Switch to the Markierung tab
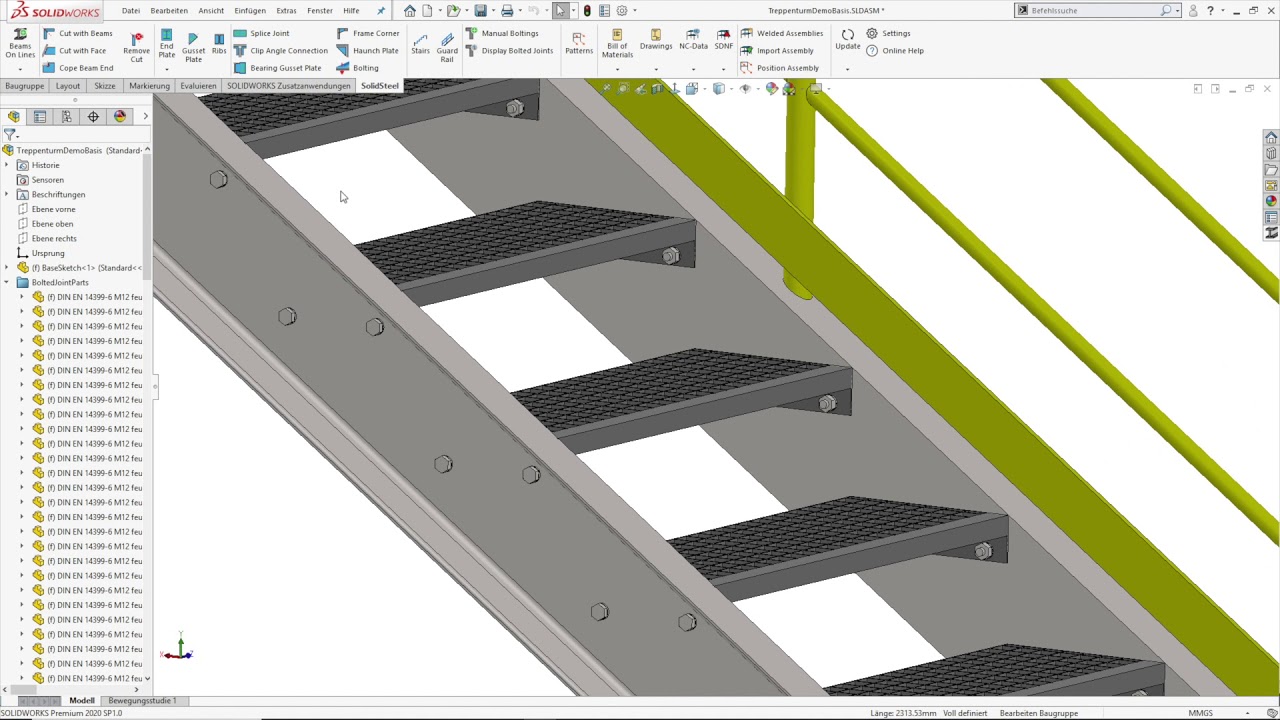This screenshot has height=720, width=1280. click(x=149, y=86)
